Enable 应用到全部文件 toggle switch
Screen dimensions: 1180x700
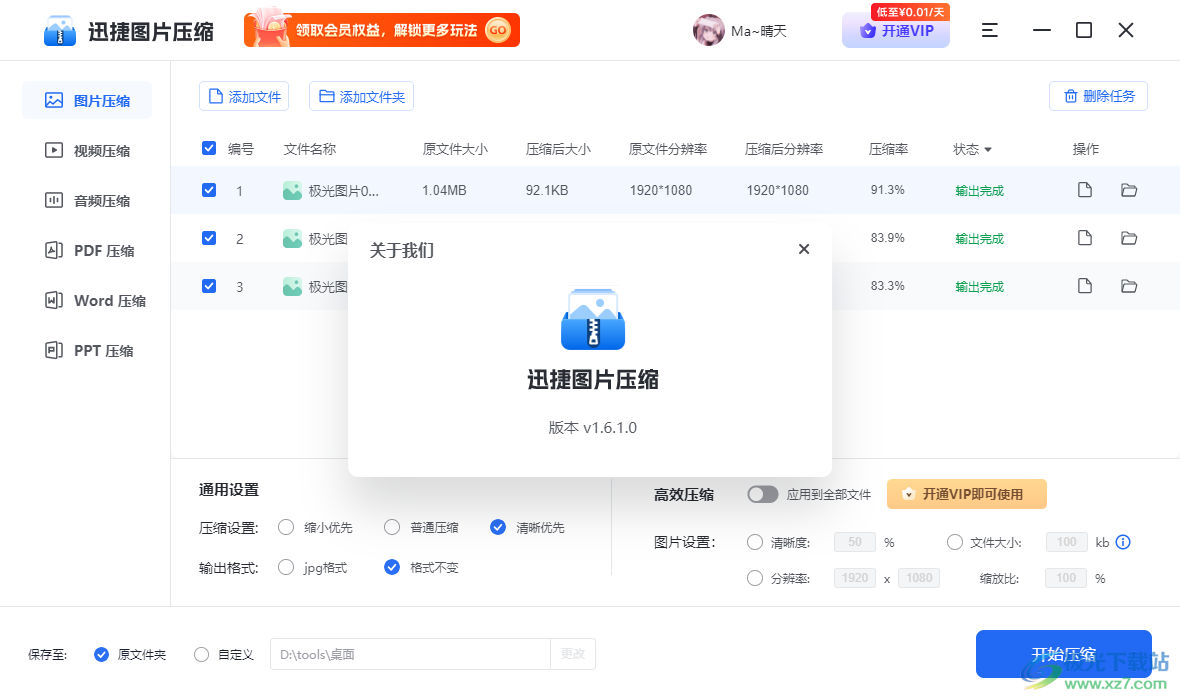[762, 495]
